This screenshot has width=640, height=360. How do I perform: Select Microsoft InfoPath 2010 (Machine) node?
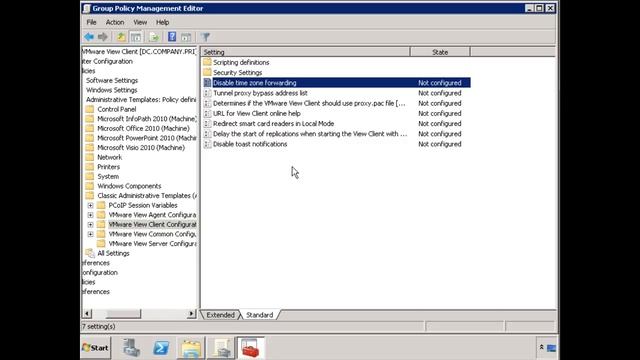tap(147, 119)
